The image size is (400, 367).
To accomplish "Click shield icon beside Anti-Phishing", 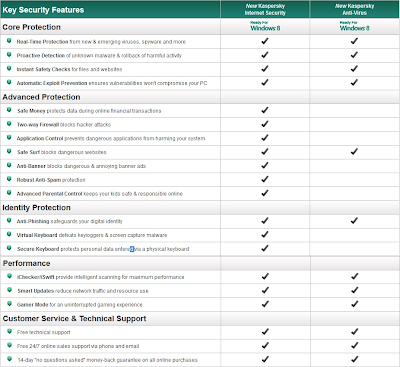I will point(9,221).
